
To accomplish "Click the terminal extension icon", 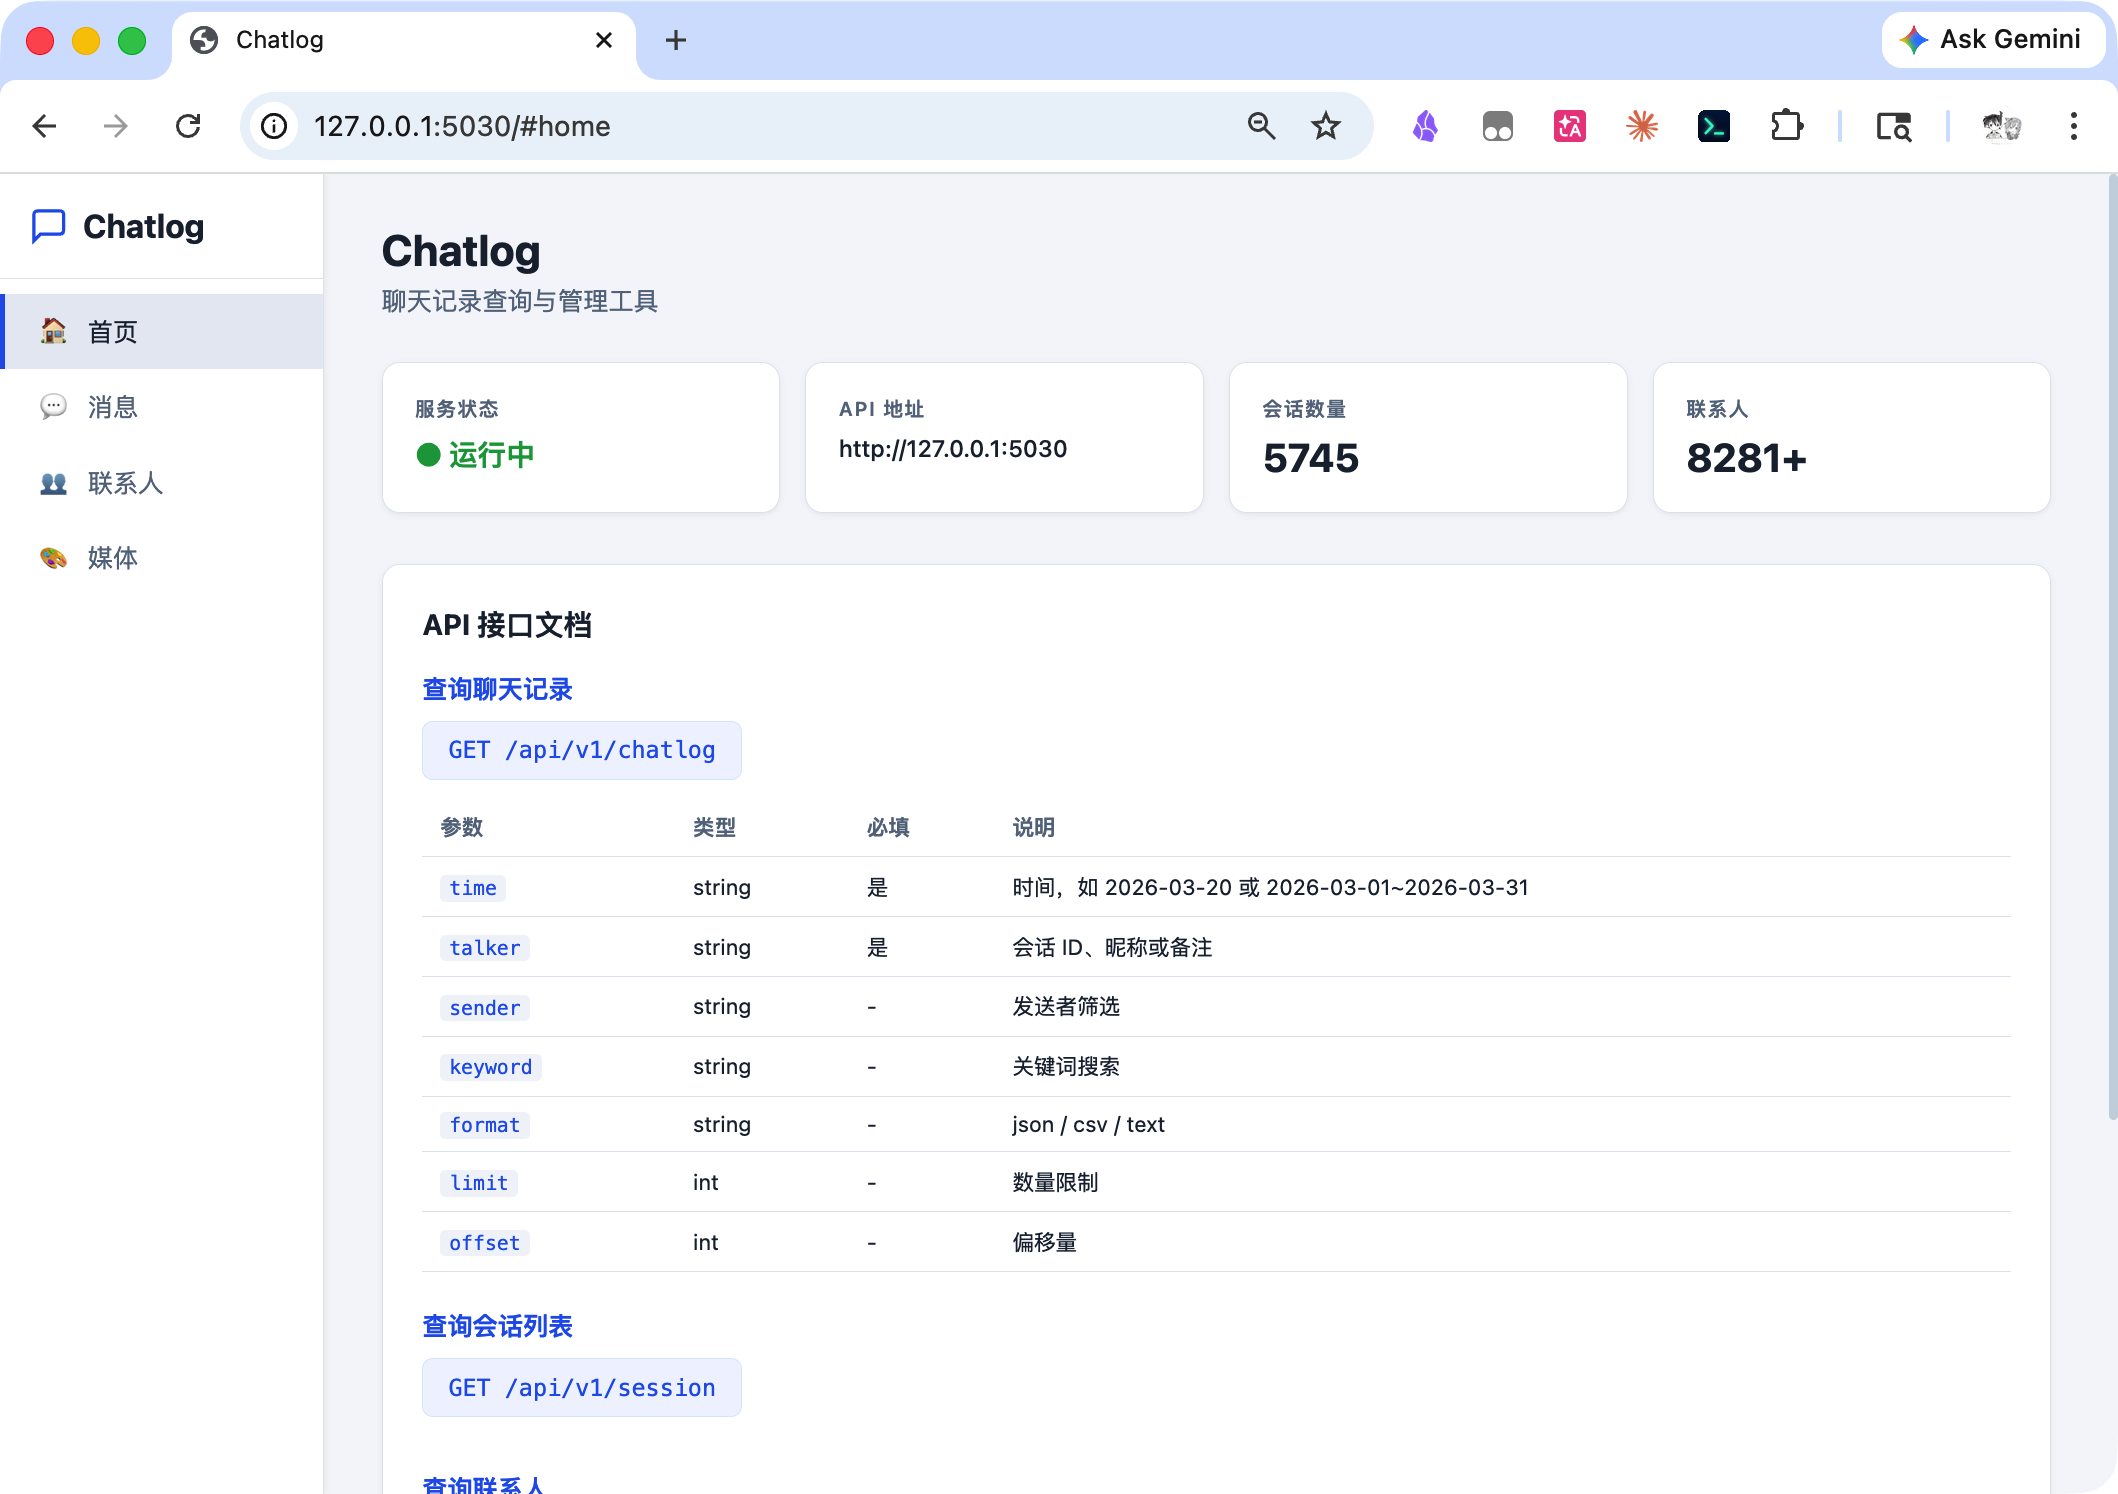I will 1714,126.
